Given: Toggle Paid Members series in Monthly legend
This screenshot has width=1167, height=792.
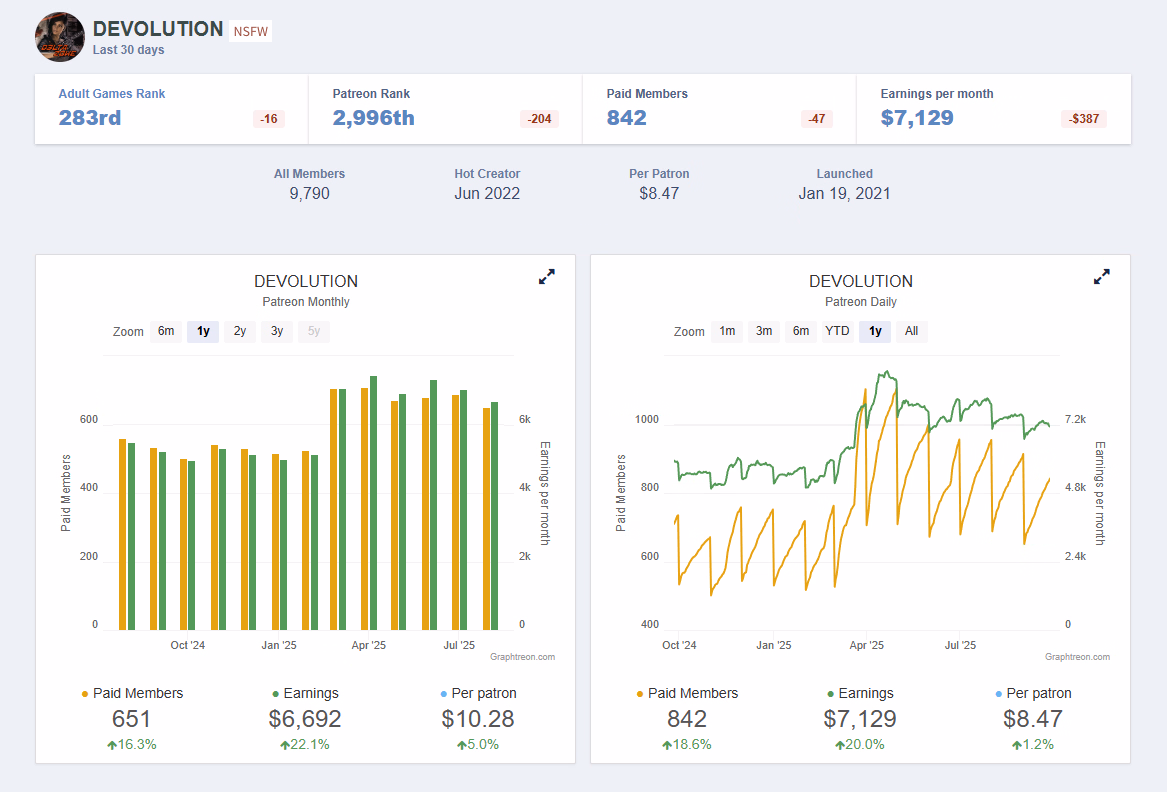Looking at the screenshot, I should tap(132, 693).
